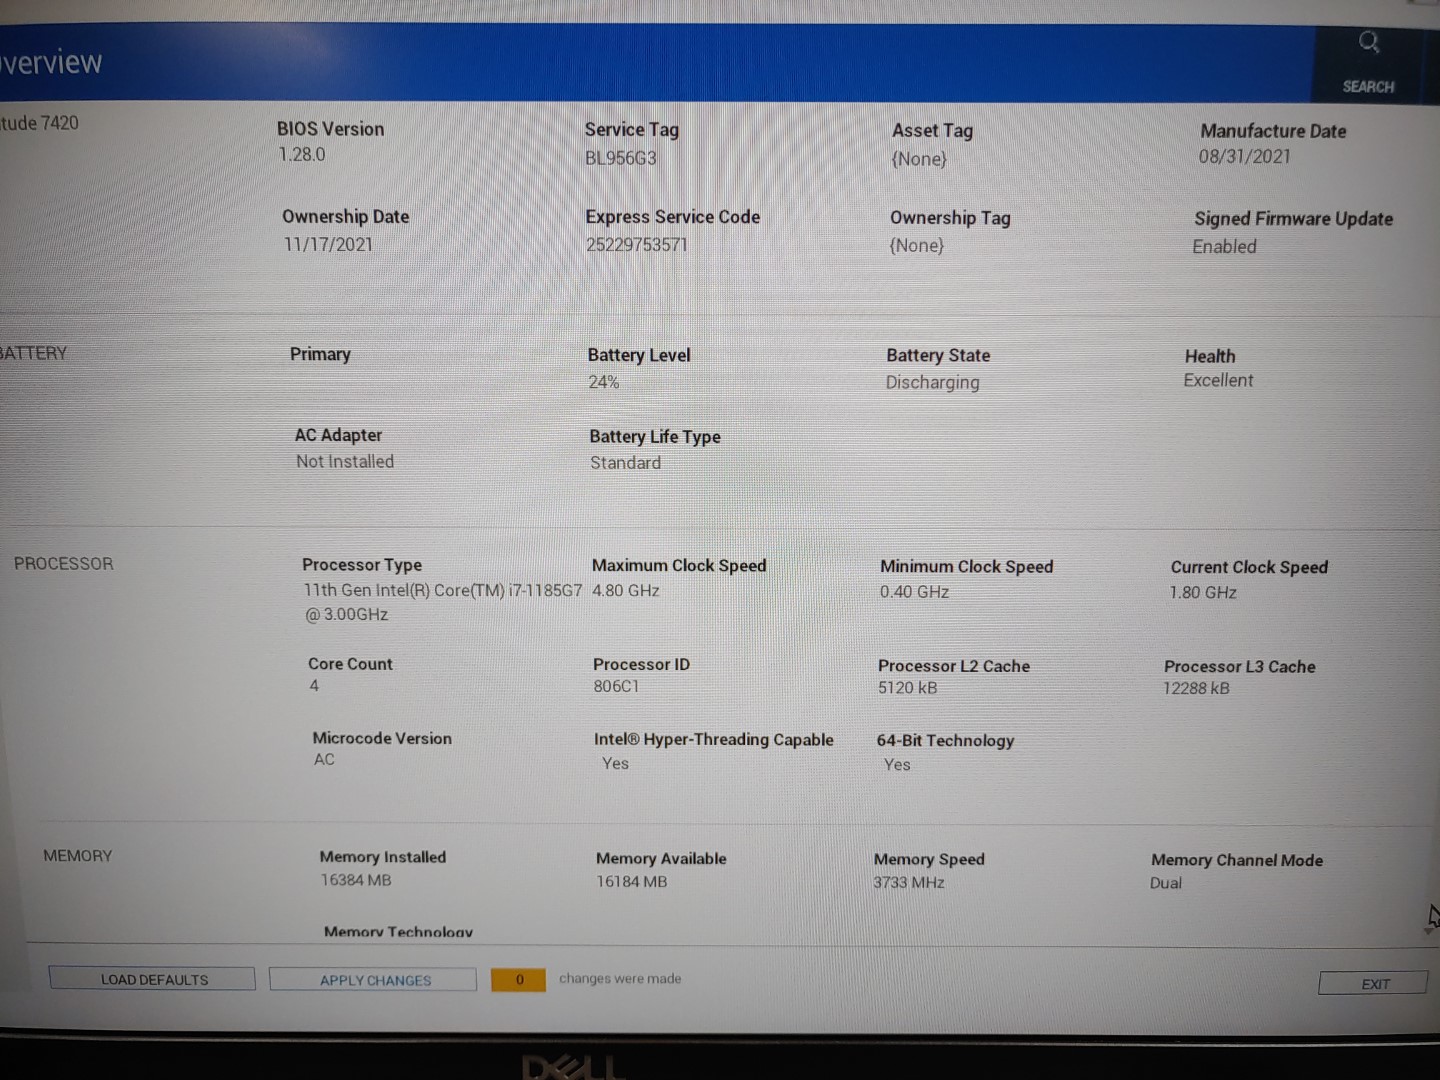Click the Battery State Discharging value

click(x=933, y=383)
